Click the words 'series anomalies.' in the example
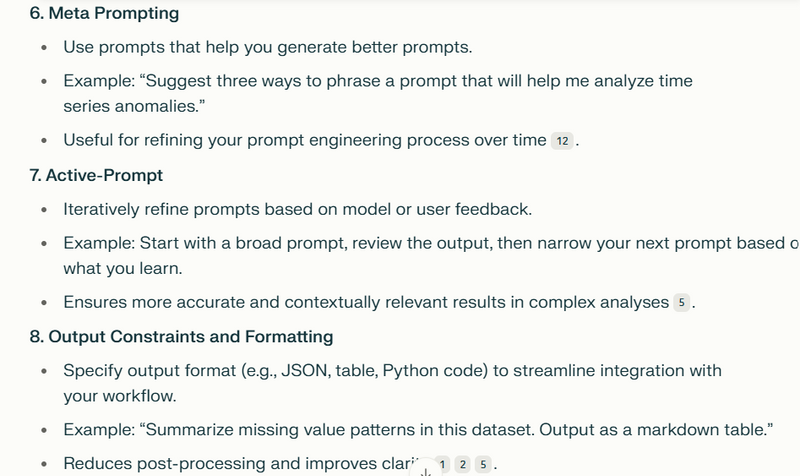800x476 pixels. pyautogui.click(x=134, y=107)
